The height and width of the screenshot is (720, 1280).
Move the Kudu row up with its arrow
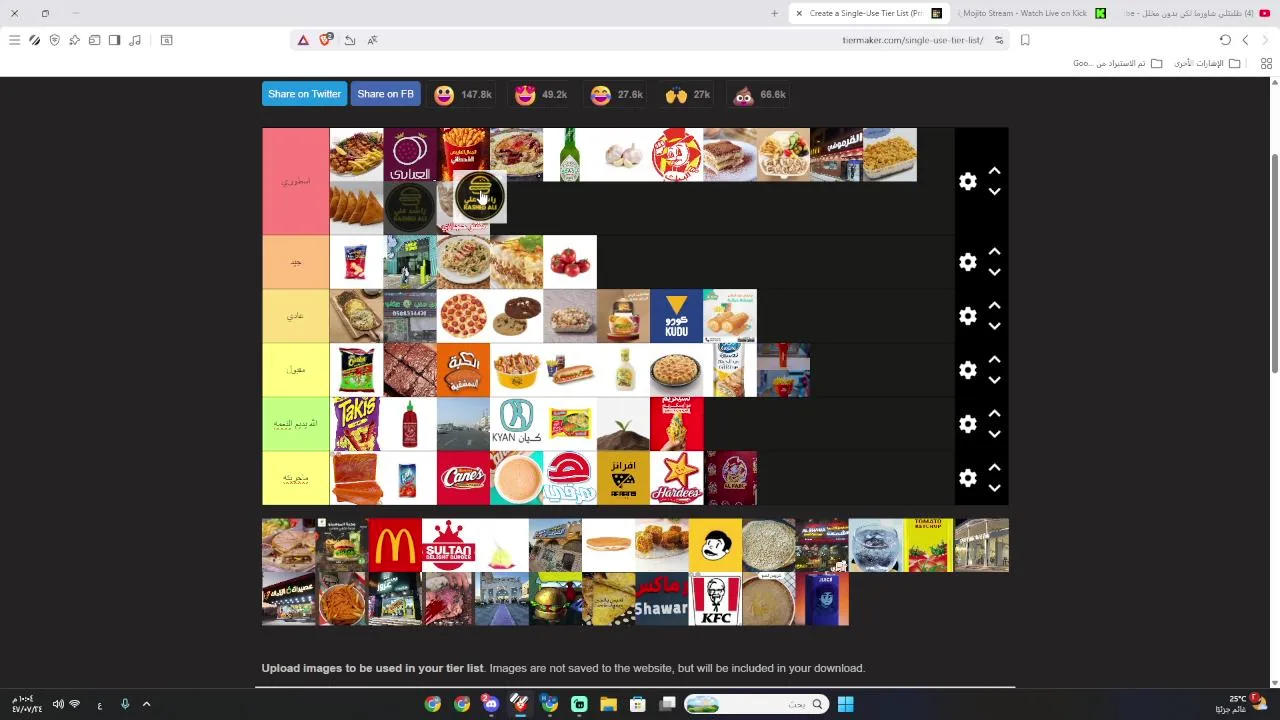click(994, 306)
